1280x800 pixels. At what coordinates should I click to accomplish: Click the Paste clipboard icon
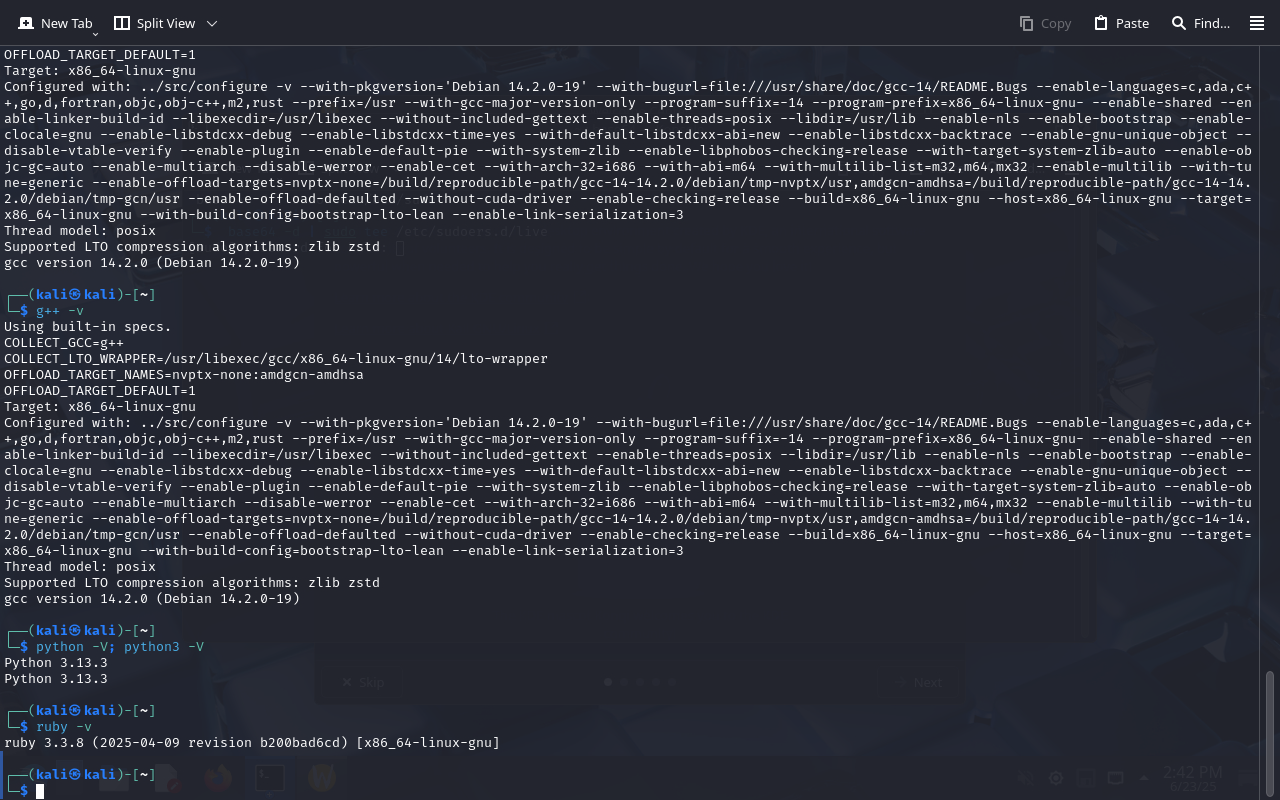pos(1101,23)
